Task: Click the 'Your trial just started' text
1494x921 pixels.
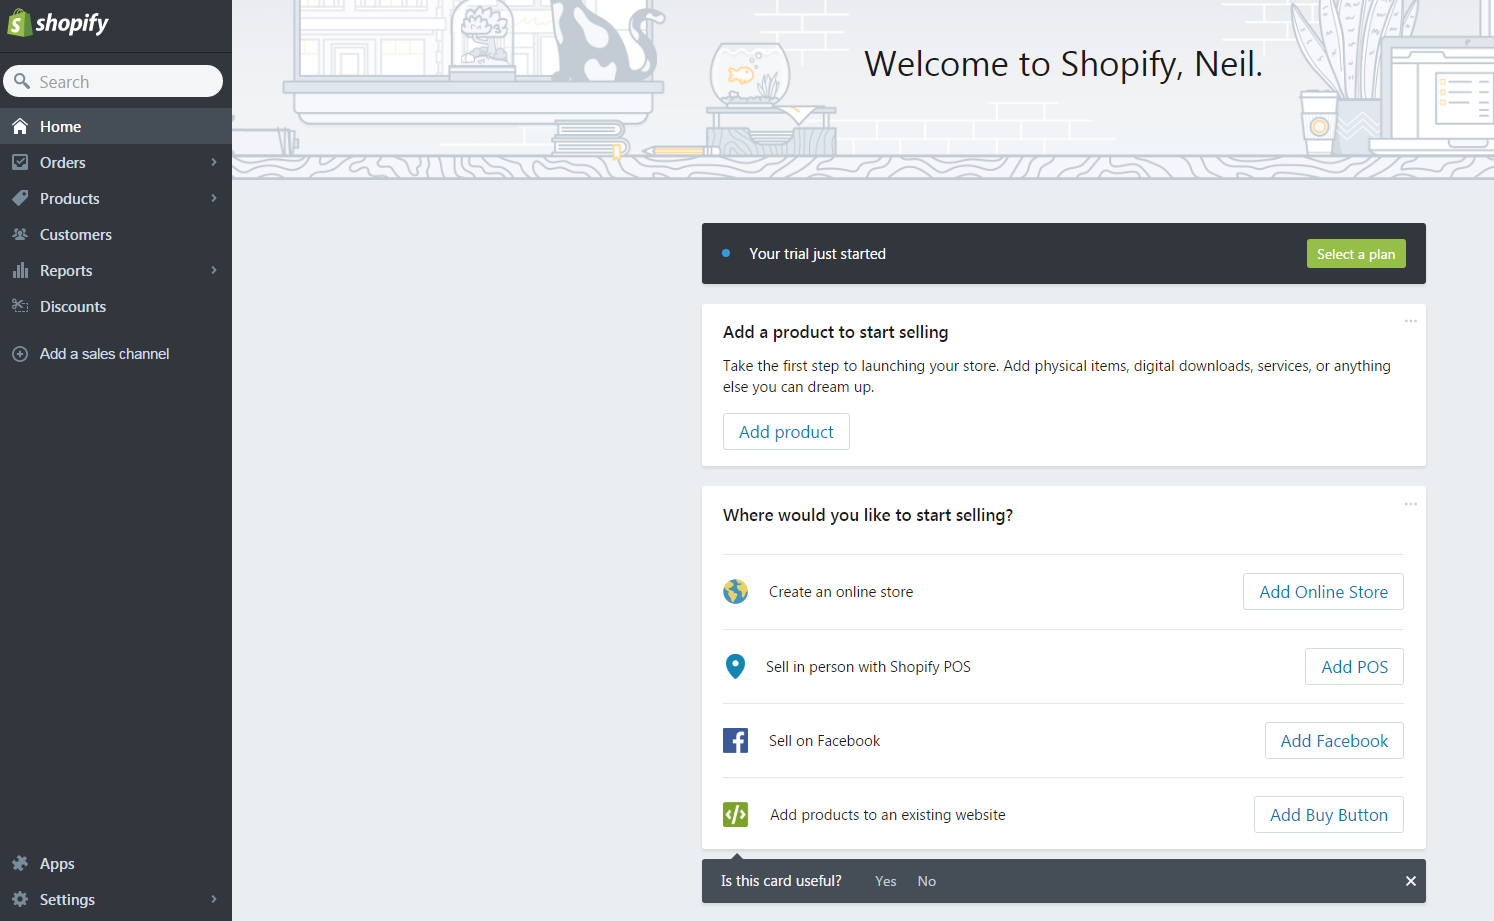Action: [x=817, y=254]
